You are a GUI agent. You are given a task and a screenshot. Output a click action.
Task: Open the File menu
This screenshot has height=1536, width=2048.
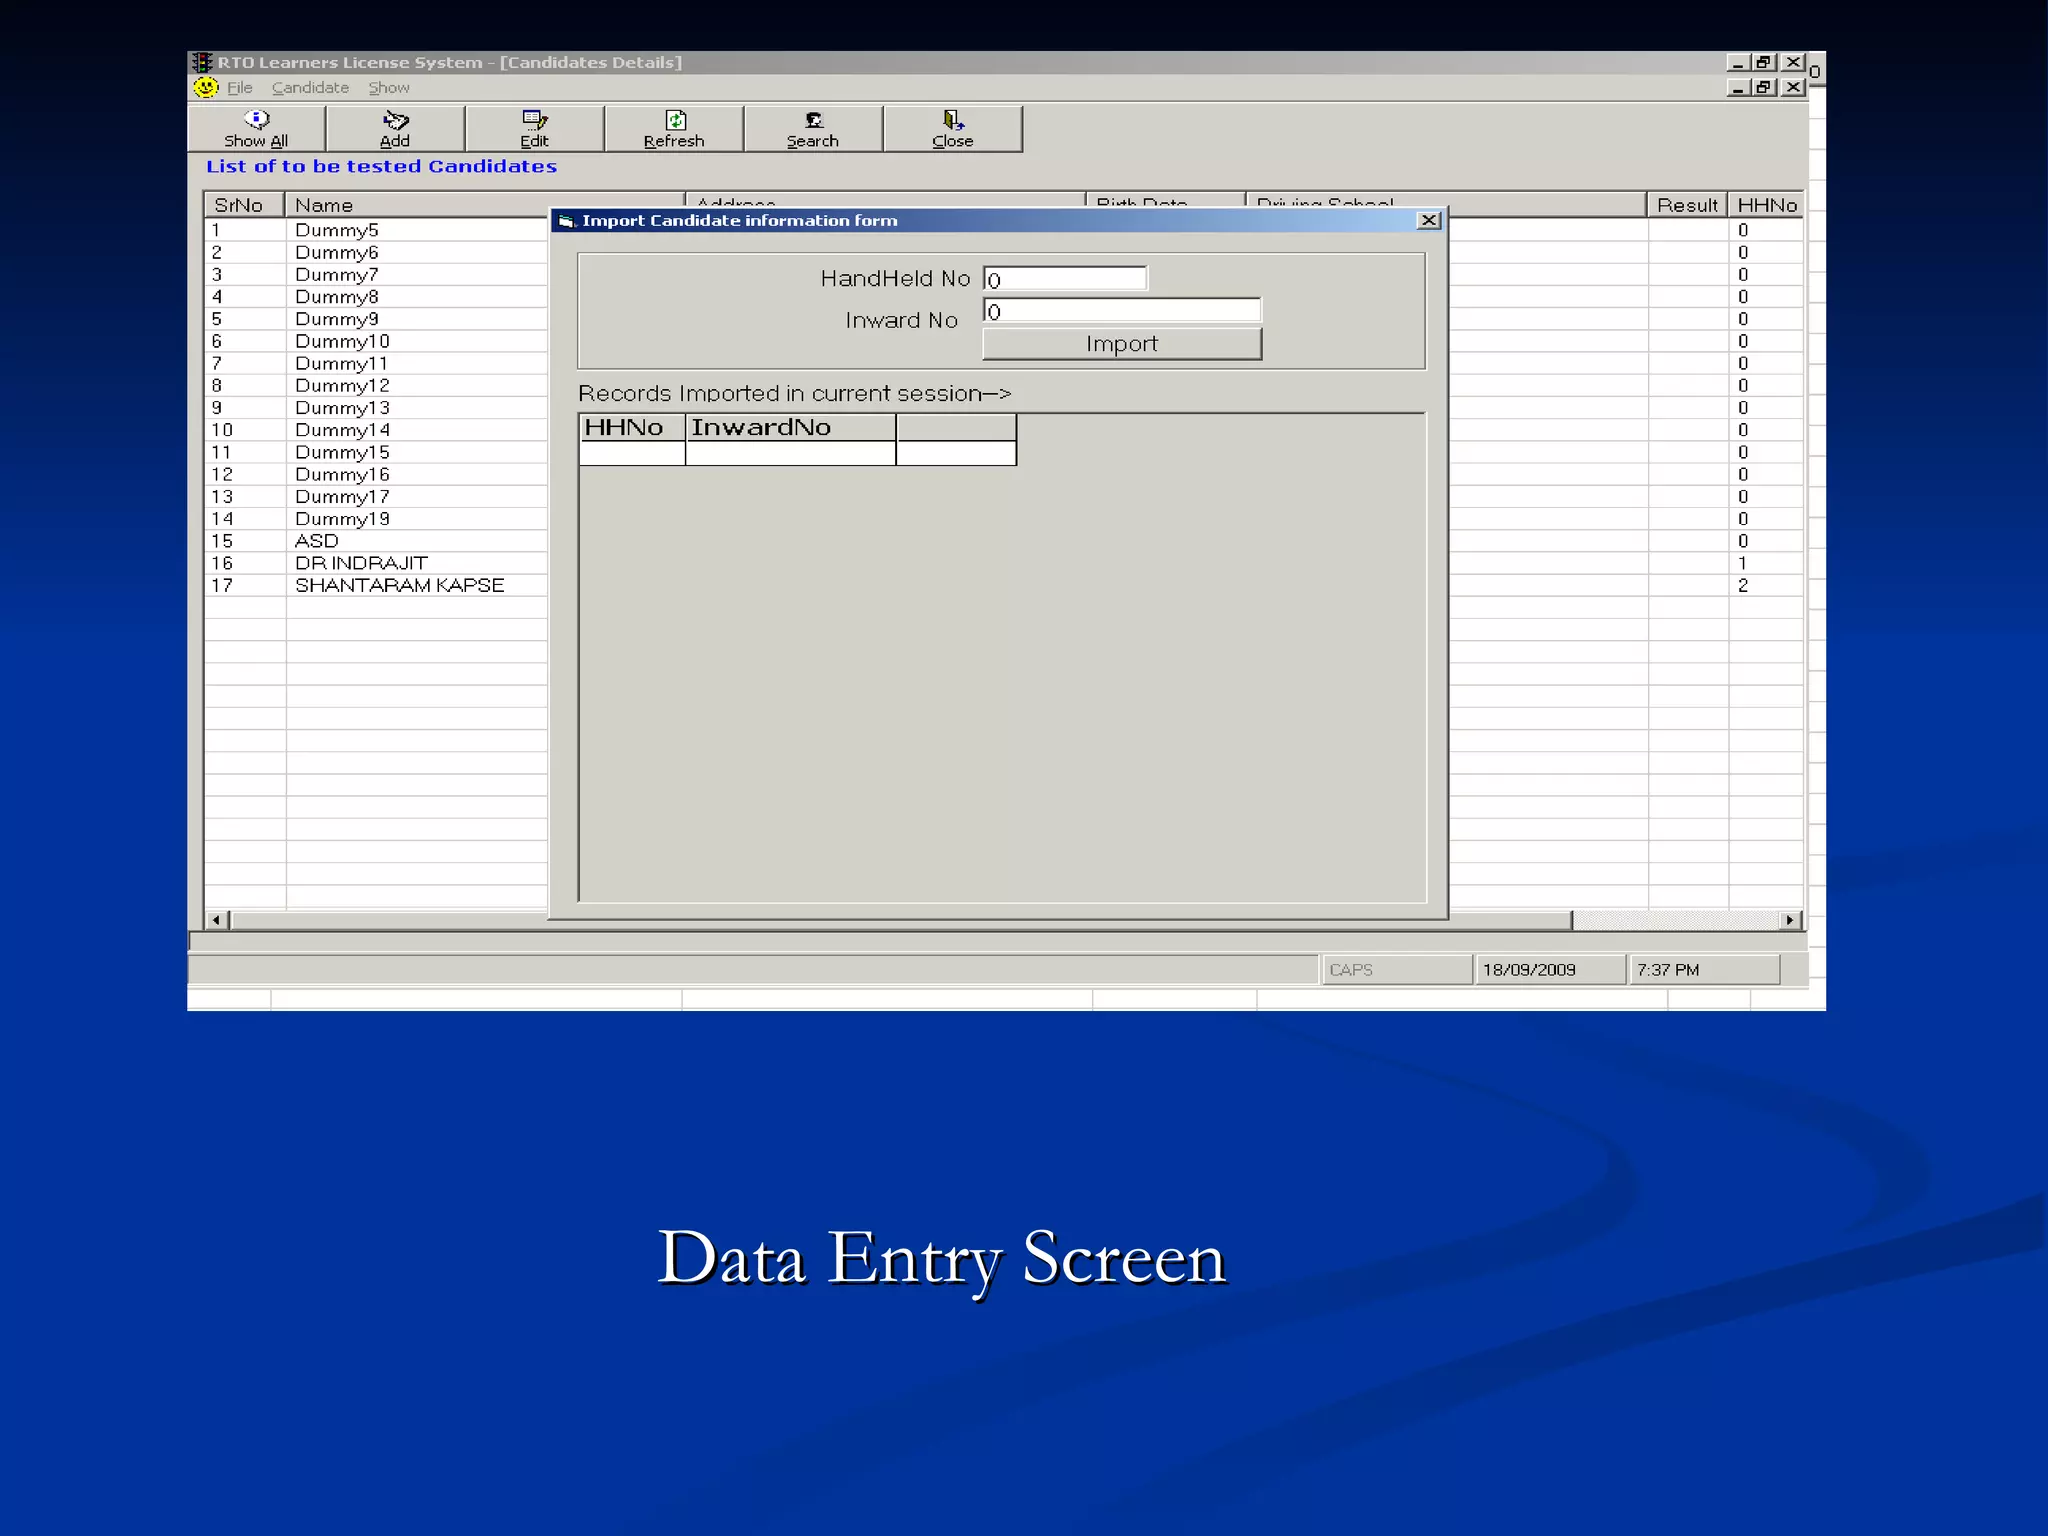(x=240, y=88)
